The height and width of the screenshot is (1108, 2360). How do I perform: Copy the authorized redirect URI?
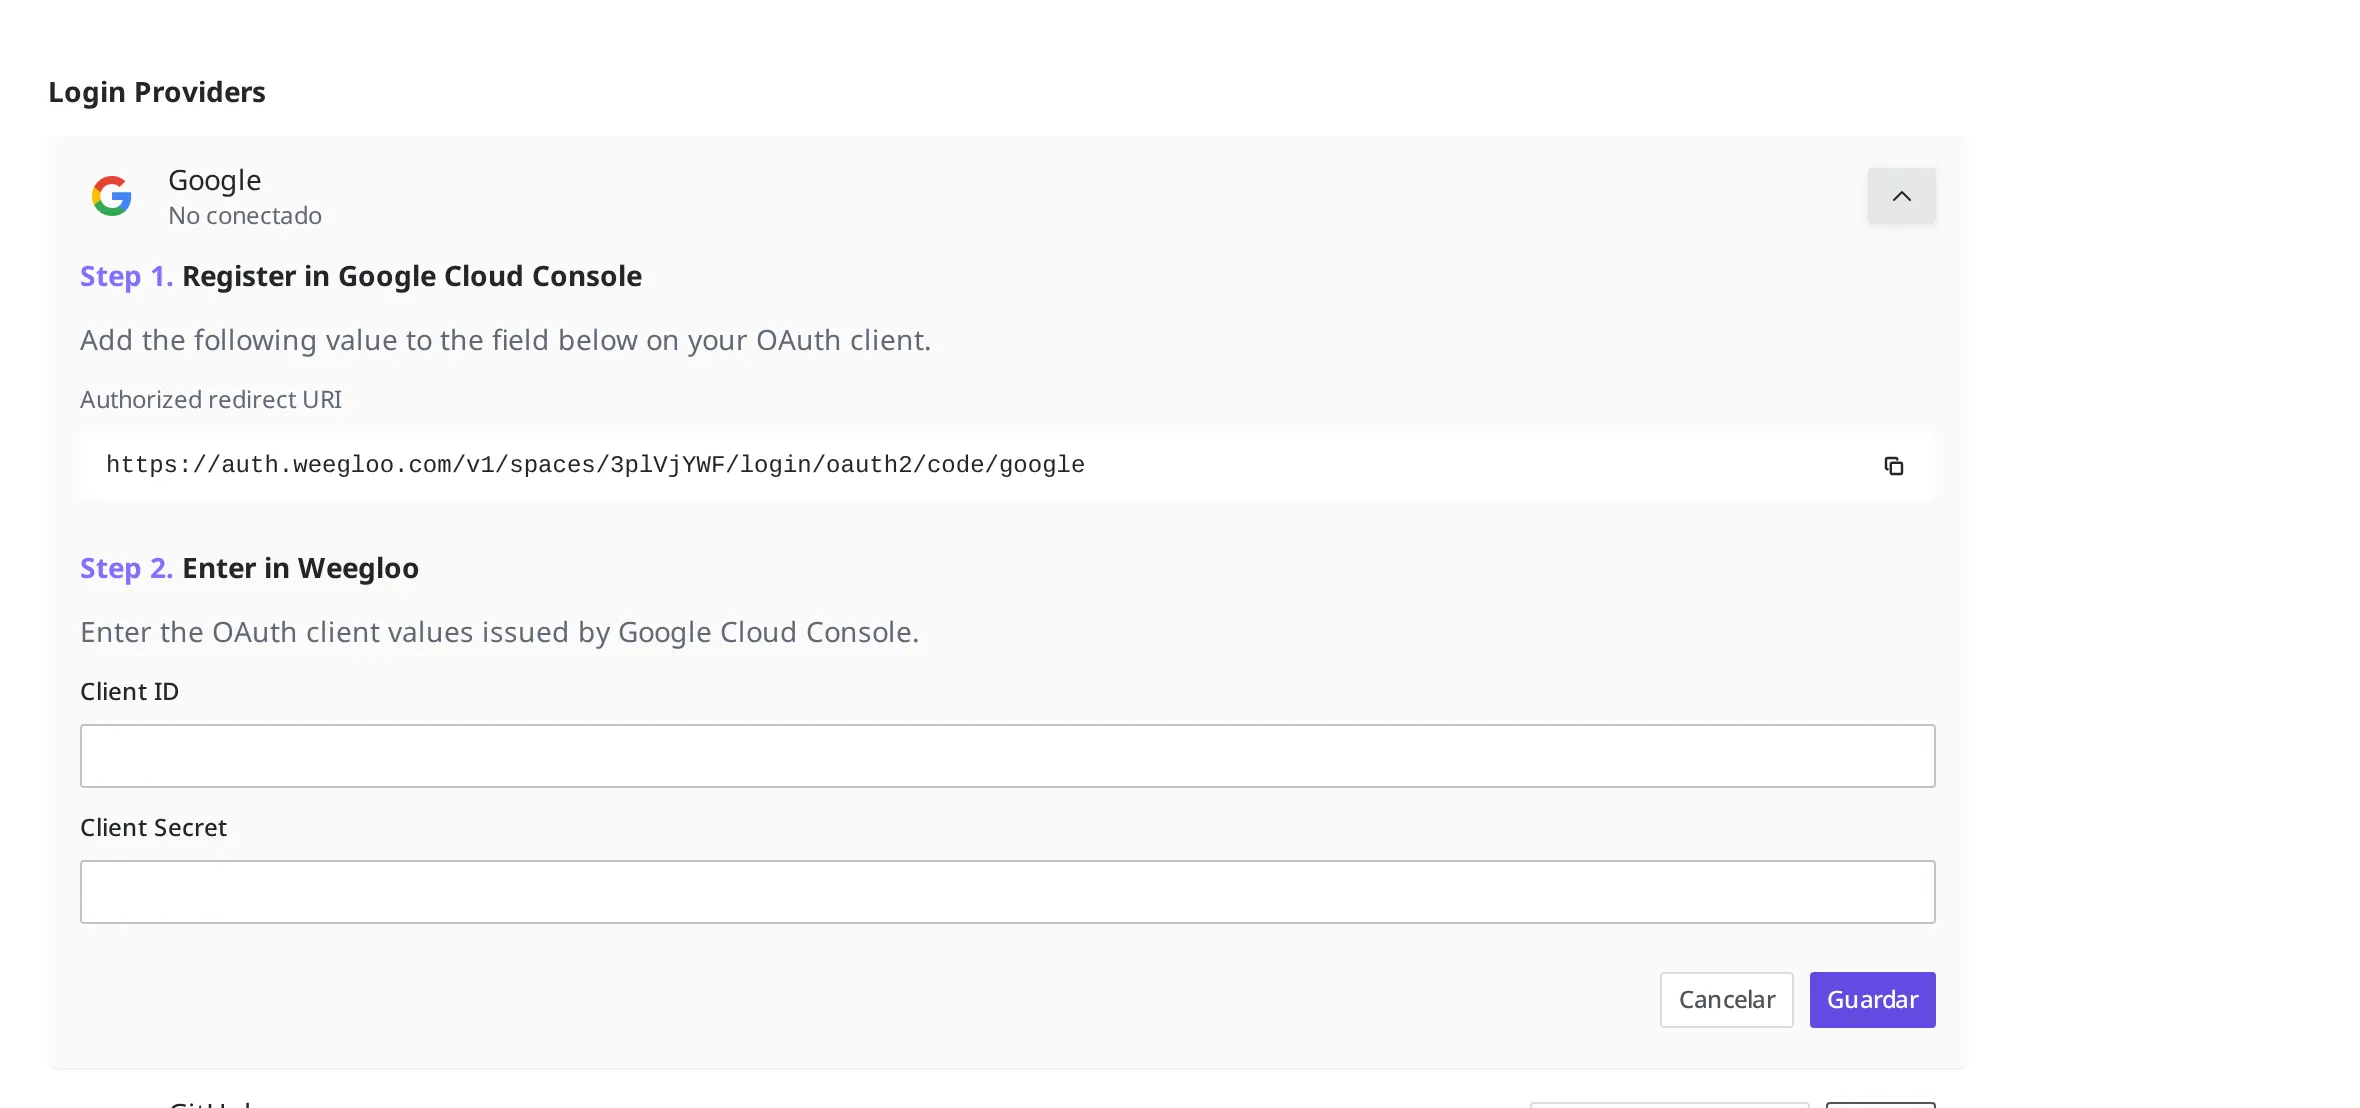(x=1893, y=466)
